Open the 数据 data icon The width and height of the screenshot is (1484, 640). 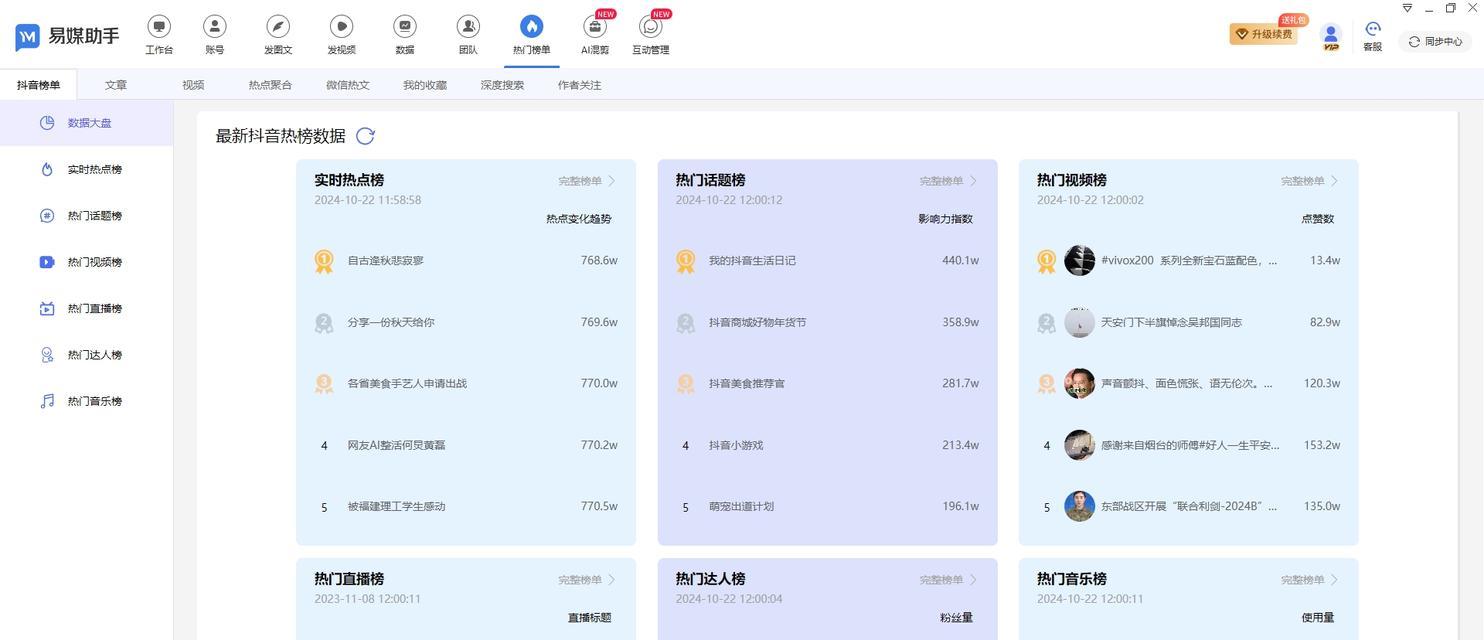pyautogui.click(x=405, y=27)
